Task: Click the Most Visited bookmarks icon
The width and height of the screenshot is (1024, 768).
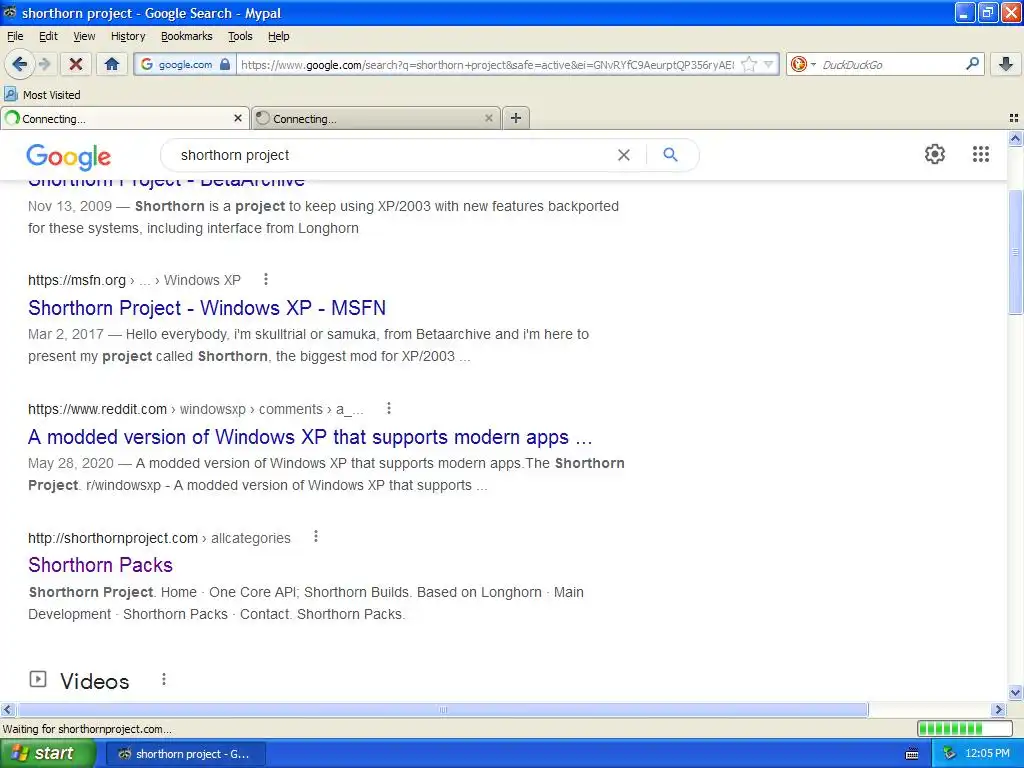Action: (x=11, y=94)
